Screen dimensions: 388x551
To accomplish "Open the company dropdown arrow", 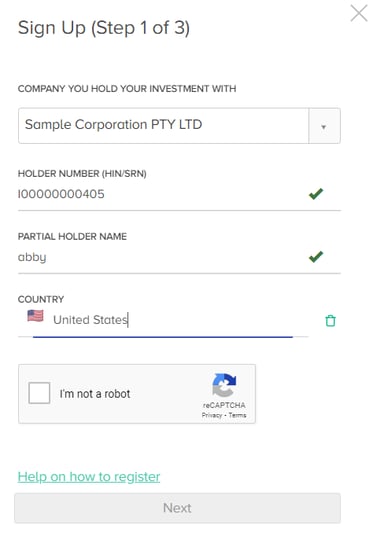I will pos(324,126).
